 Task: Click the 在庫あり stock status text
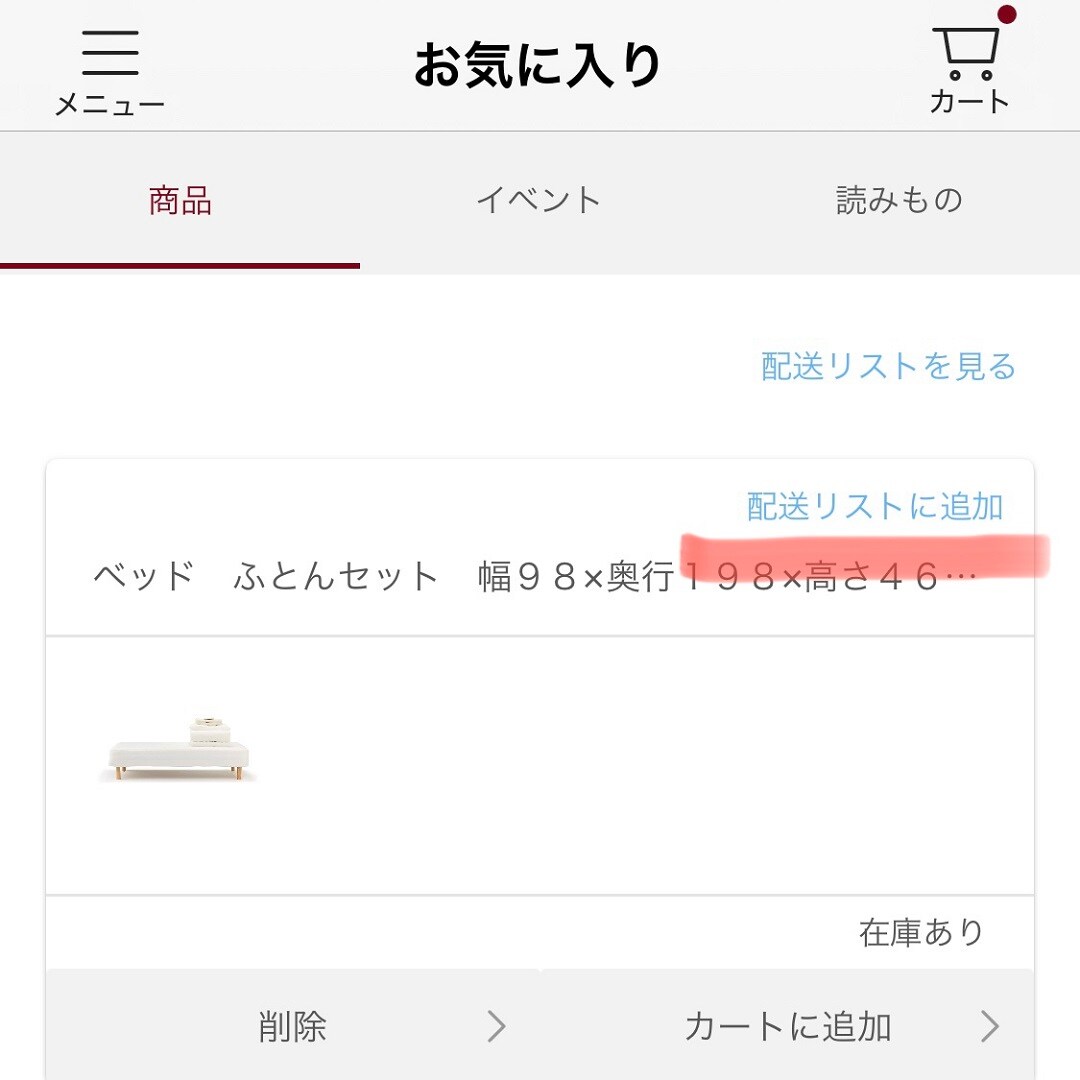(921, 933)
